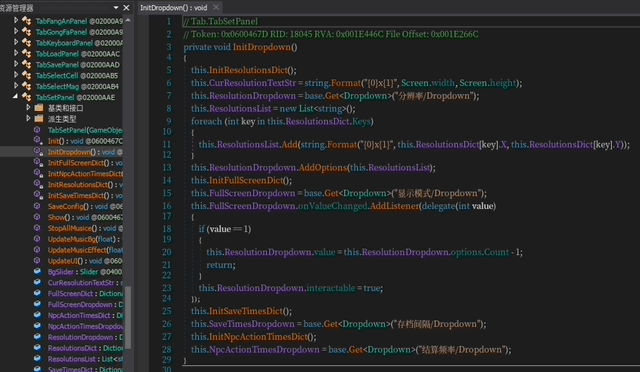Collapse the TabSetPanel class node
The image size is (640, 372).
coord(16,96)
